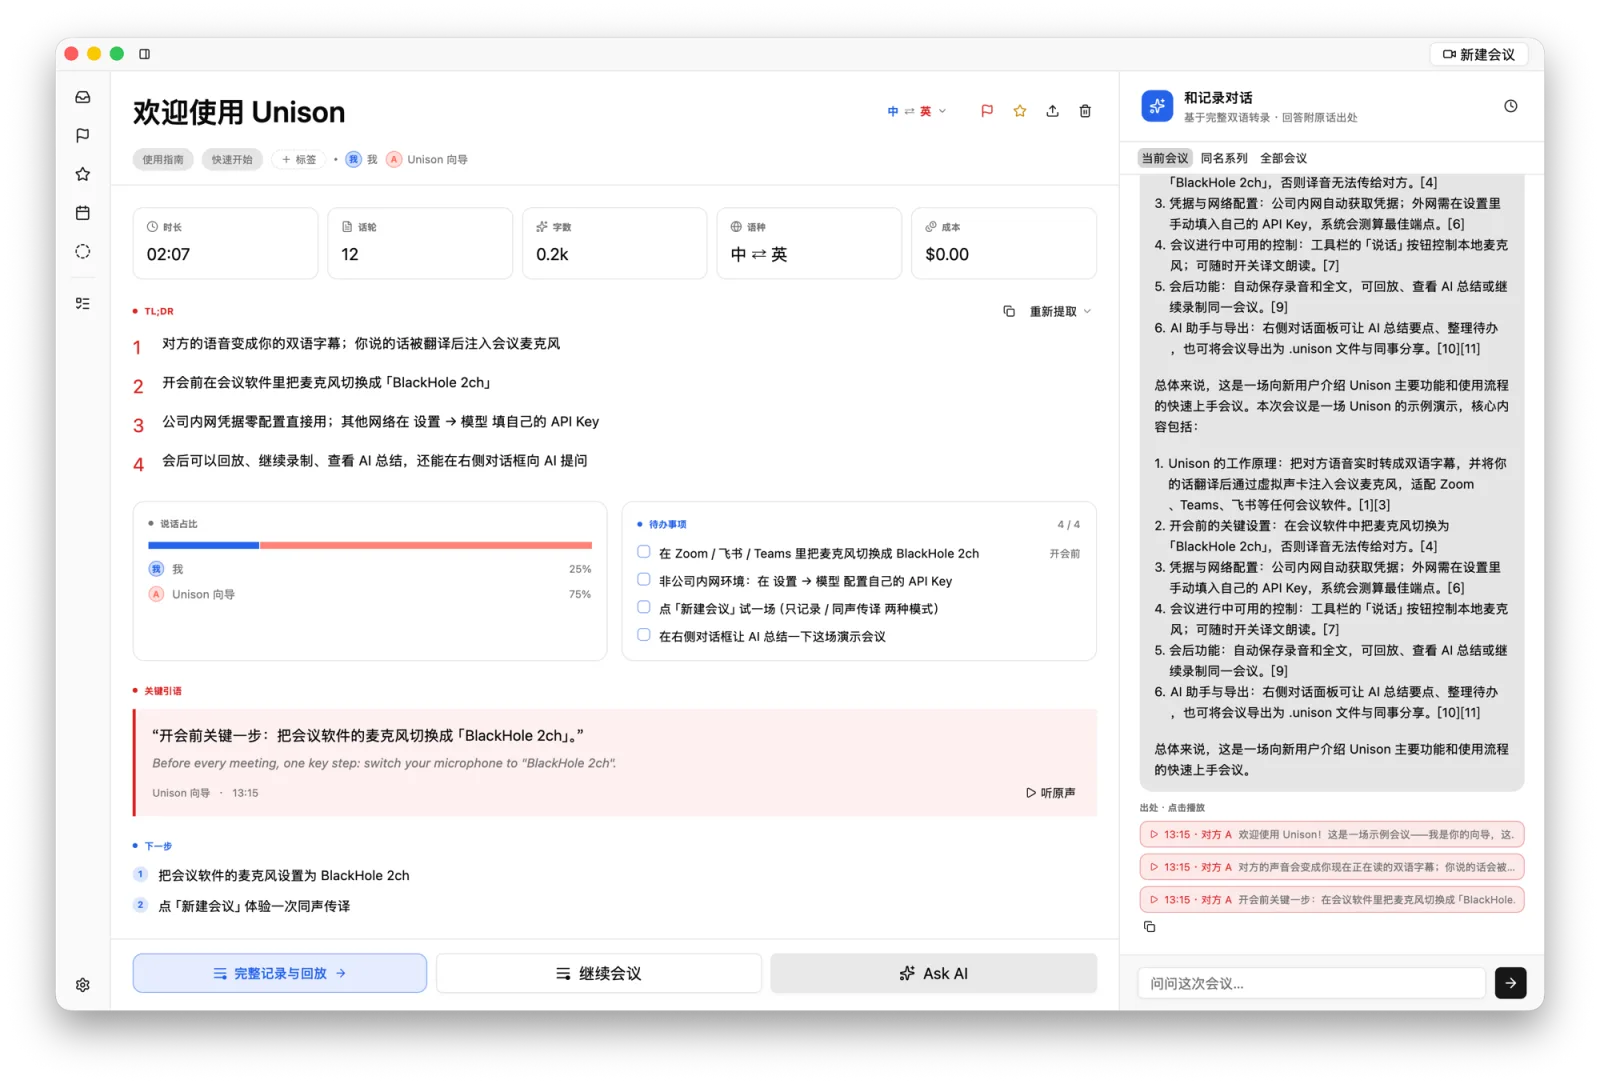Click the 时长 02:07 stat card
Viewport: 1600px width, 1084px height.
pyautogui.click(x=226, y=243)
